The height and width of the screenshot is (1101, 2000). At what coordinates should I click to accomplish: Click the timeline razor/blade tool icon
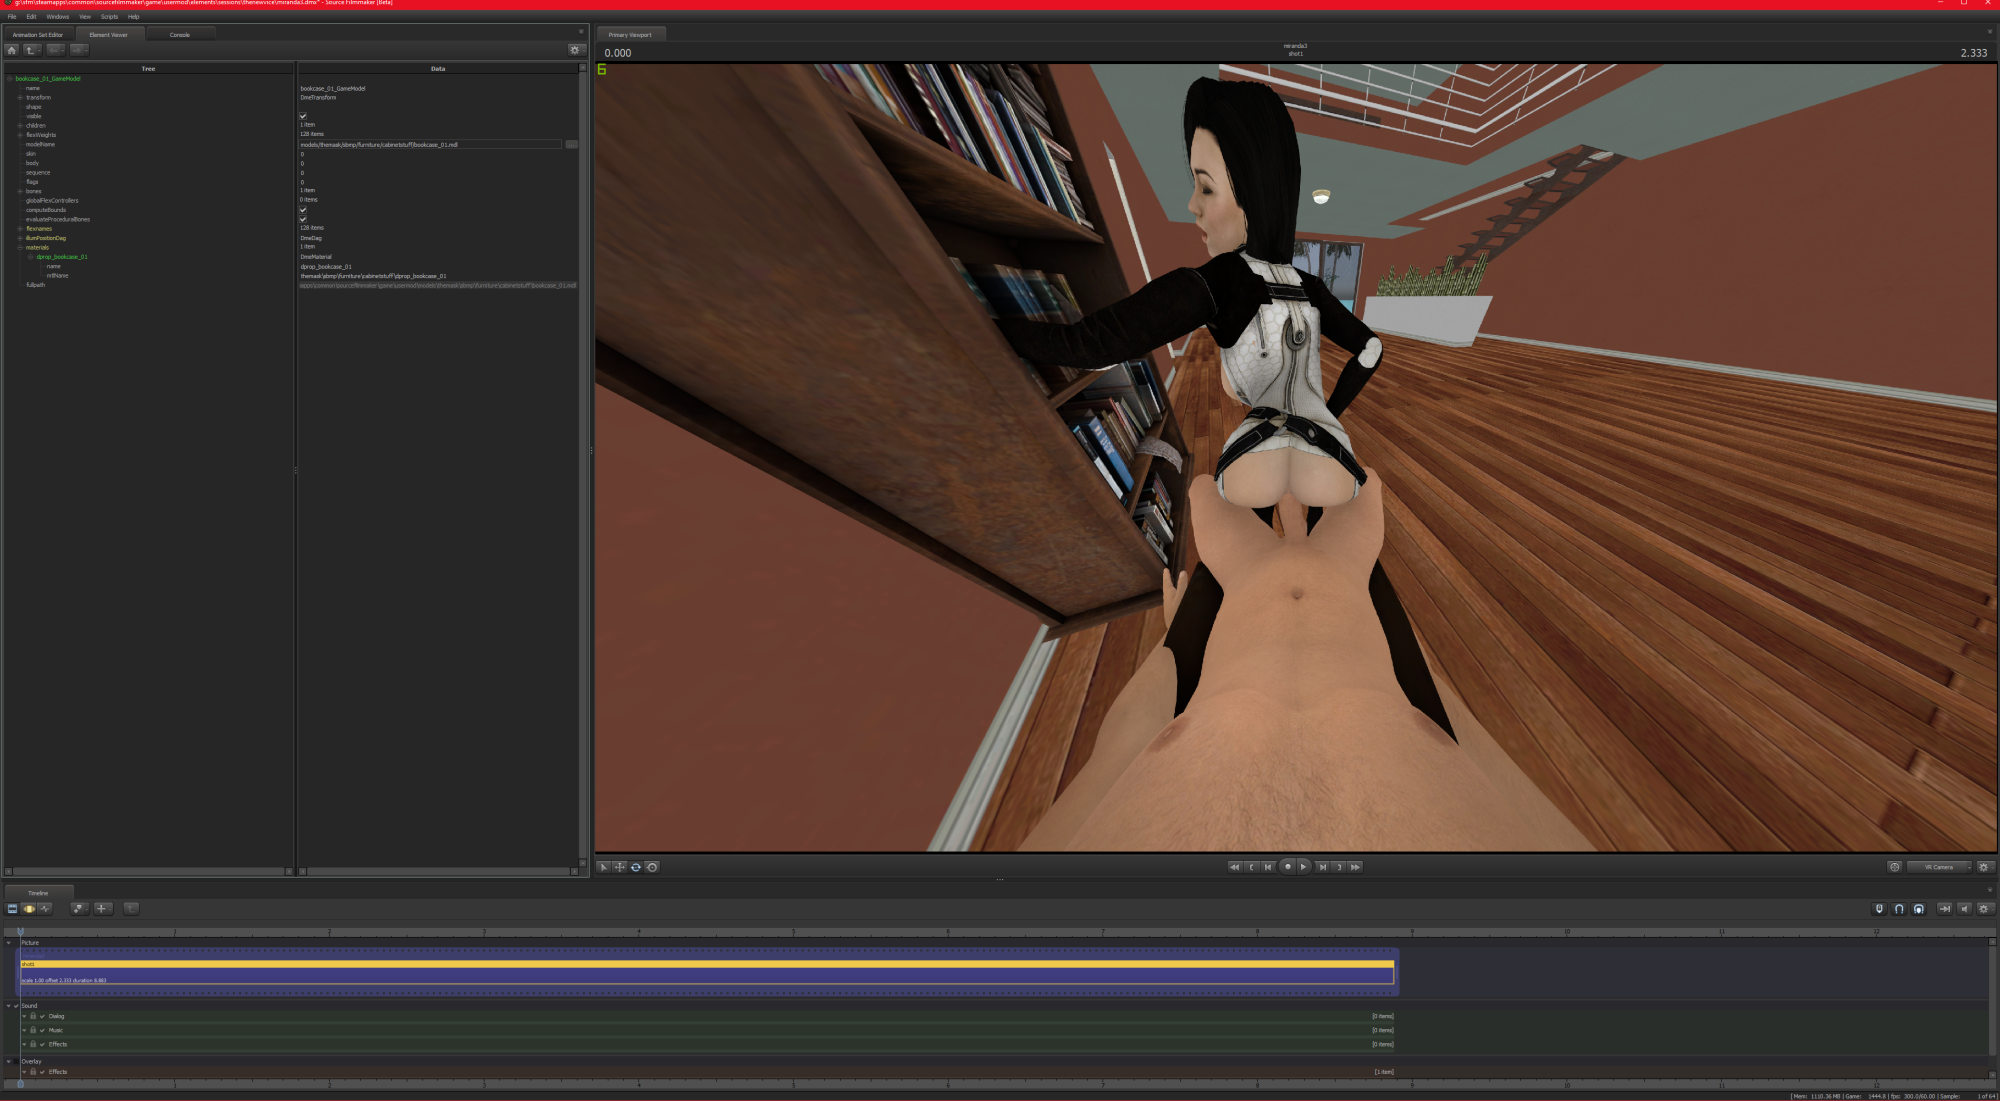(x=79, y=909)
